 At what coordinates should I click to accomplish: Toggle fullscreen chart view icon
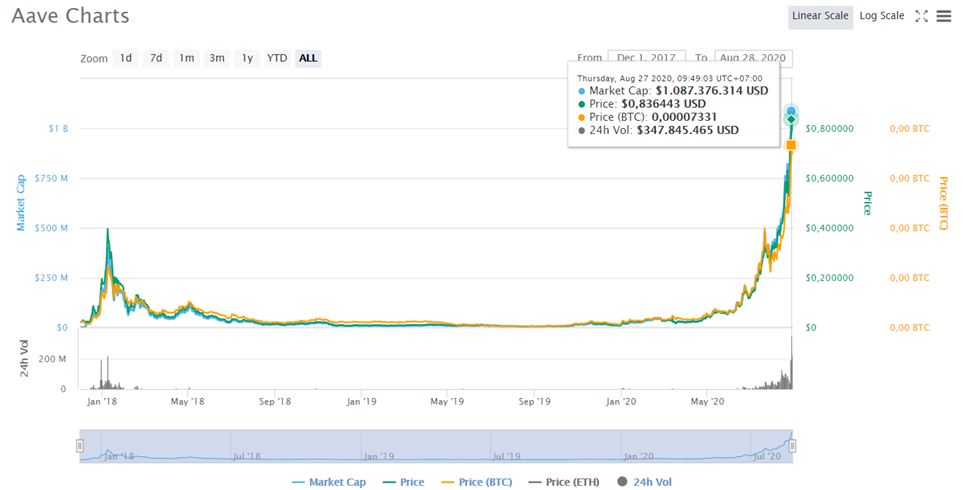(x=921, y=17)
